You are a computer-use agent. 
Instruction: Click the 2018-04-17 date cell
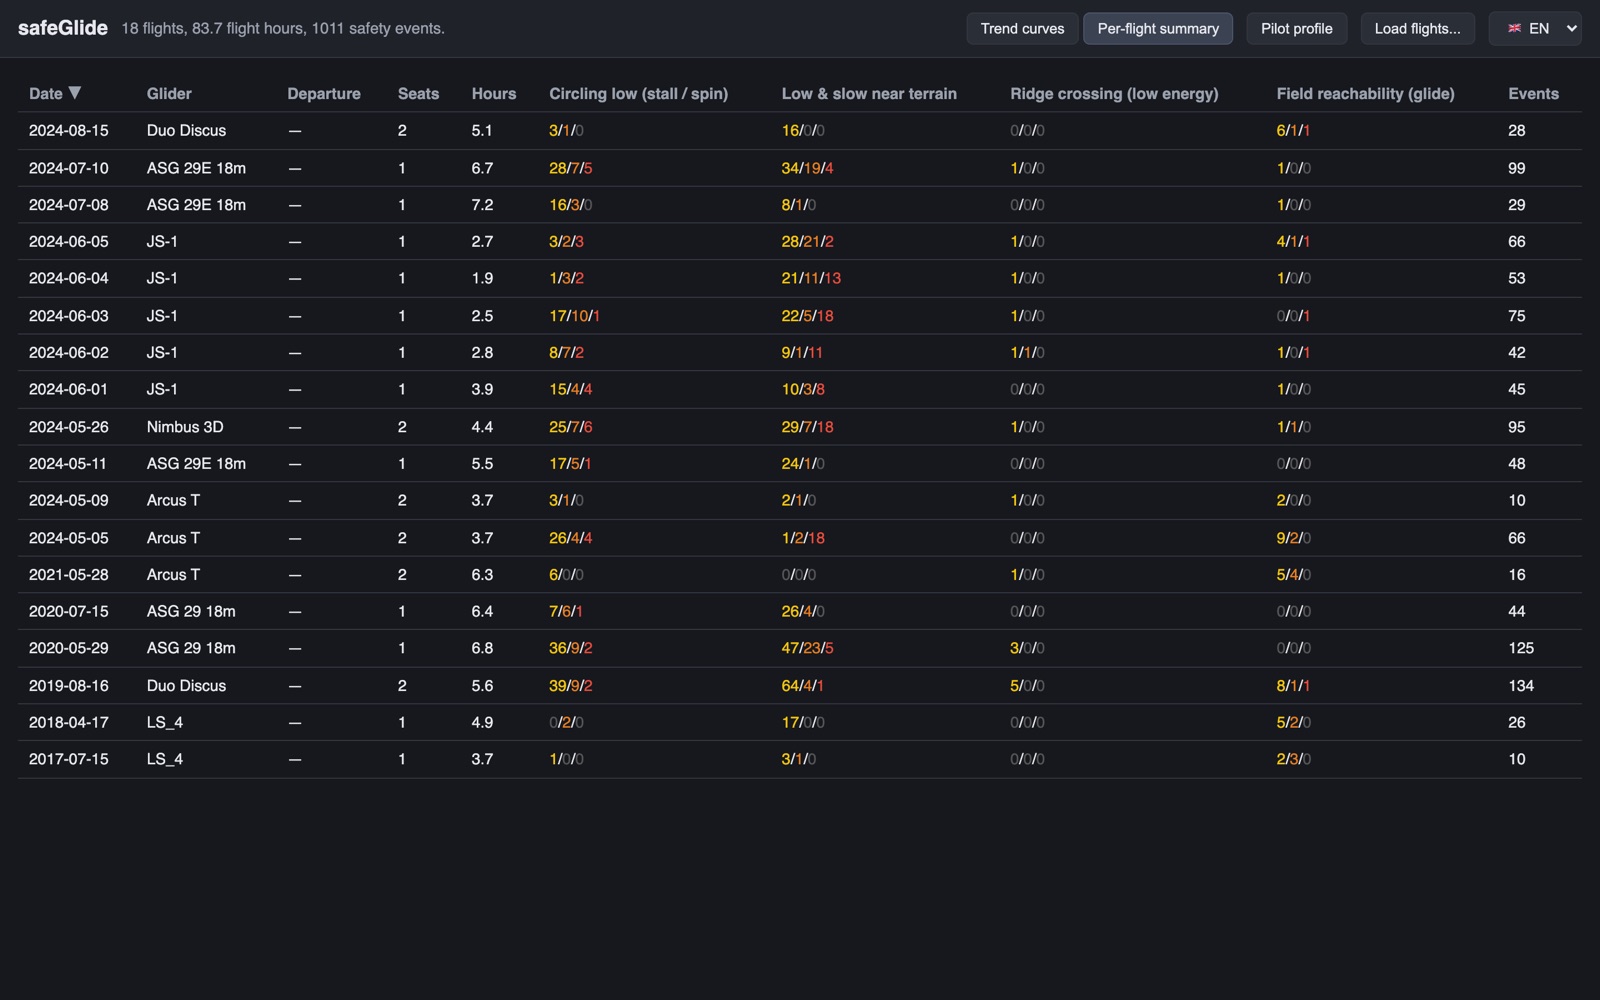pos(68,722)
